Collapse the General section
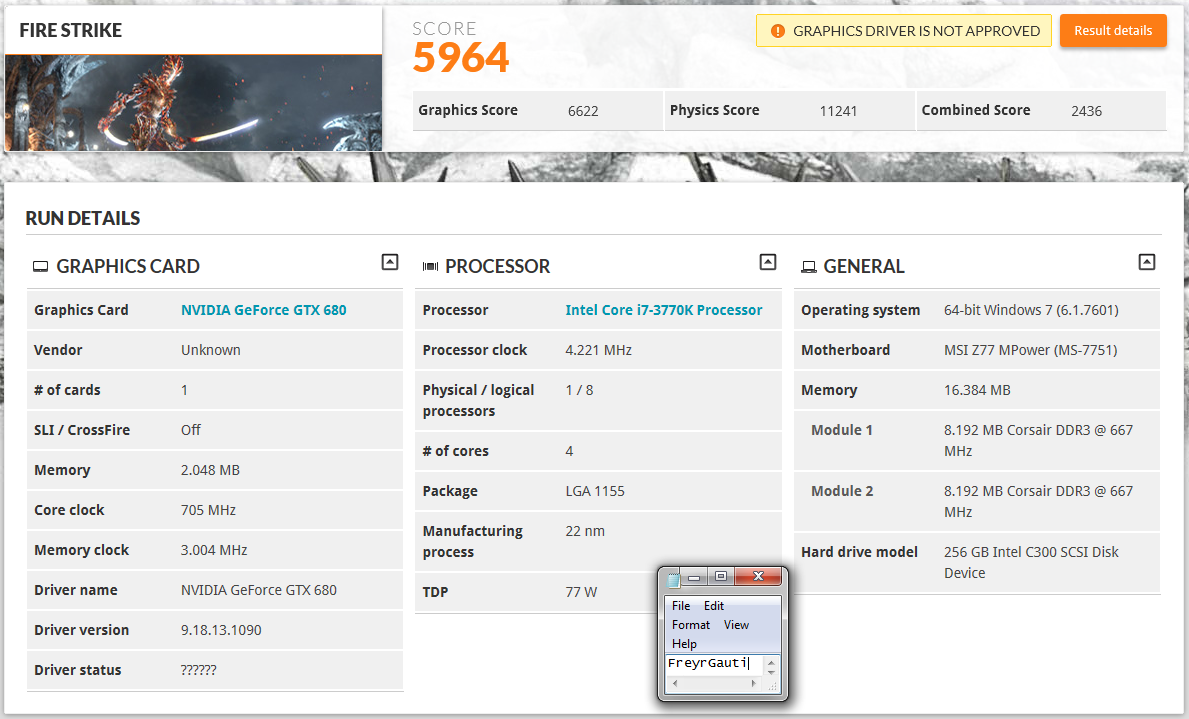 (1147, 262)
